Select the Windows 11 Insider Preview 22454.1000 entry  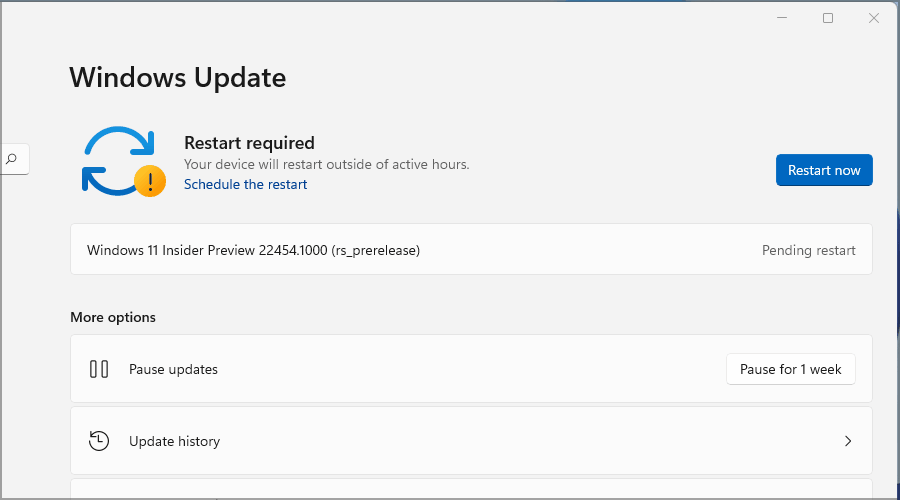(253, 250)
